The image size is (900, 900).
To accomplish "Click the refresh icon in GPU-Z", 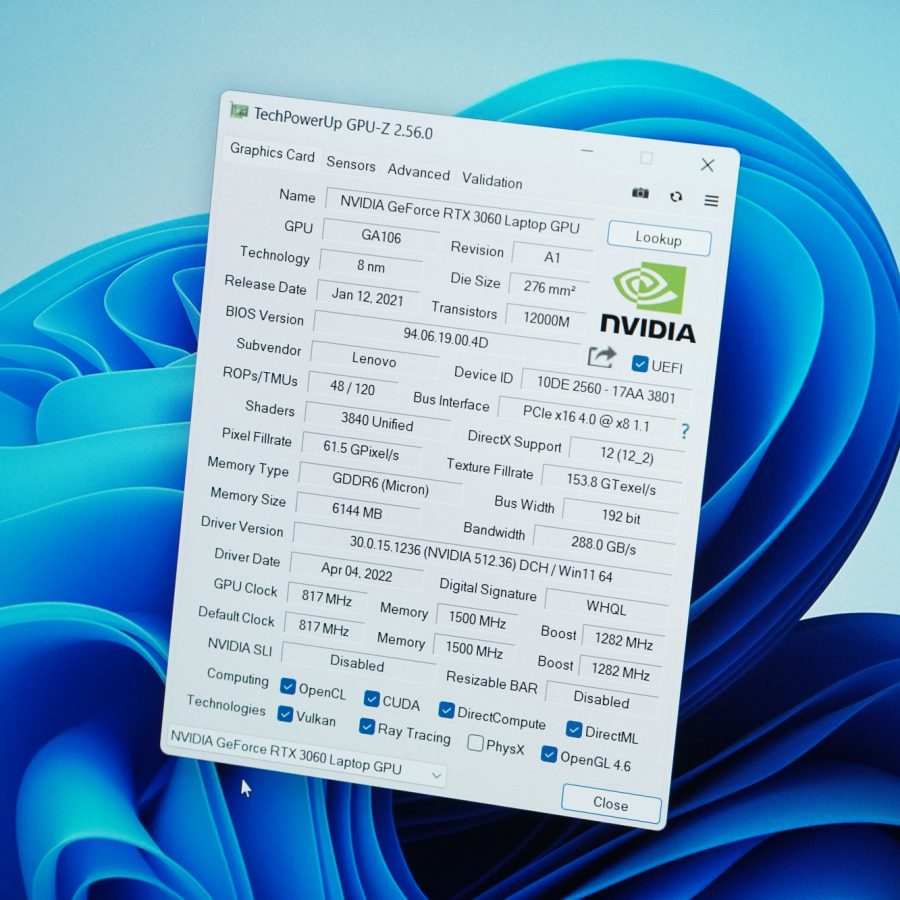I will click(x=676, y=196).
